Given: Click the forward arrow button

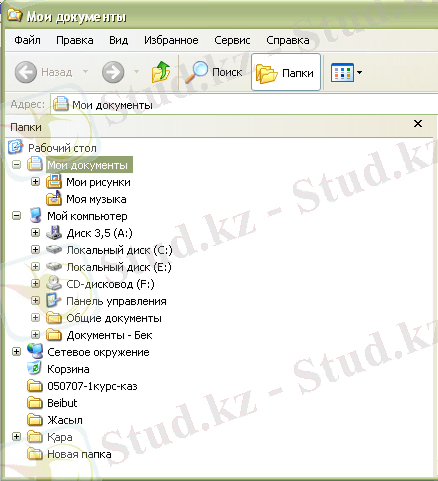Looking at the screenshot, I should (113, 72).
